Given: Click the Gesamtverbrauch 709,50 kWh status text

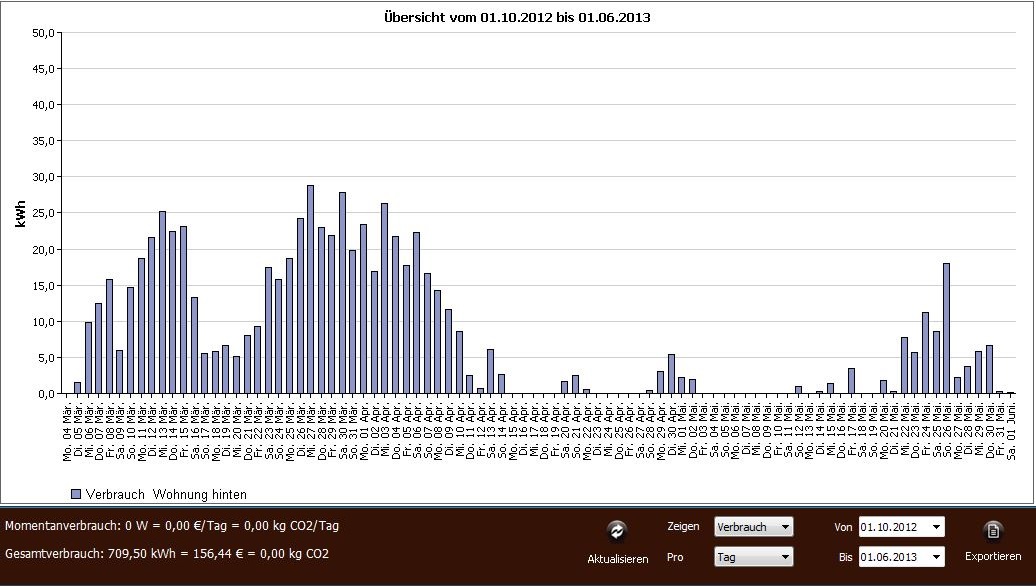Looking at the screenshot, I should pos(167,553).
